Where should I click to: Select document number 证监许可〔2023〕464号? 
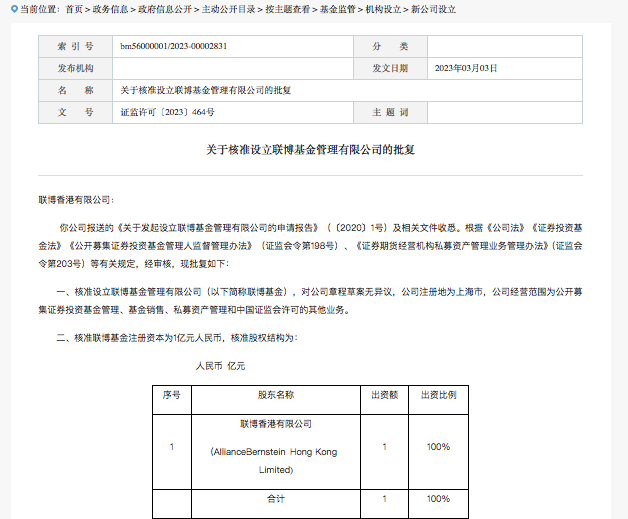pyautogui.click(x=167, y=112)
